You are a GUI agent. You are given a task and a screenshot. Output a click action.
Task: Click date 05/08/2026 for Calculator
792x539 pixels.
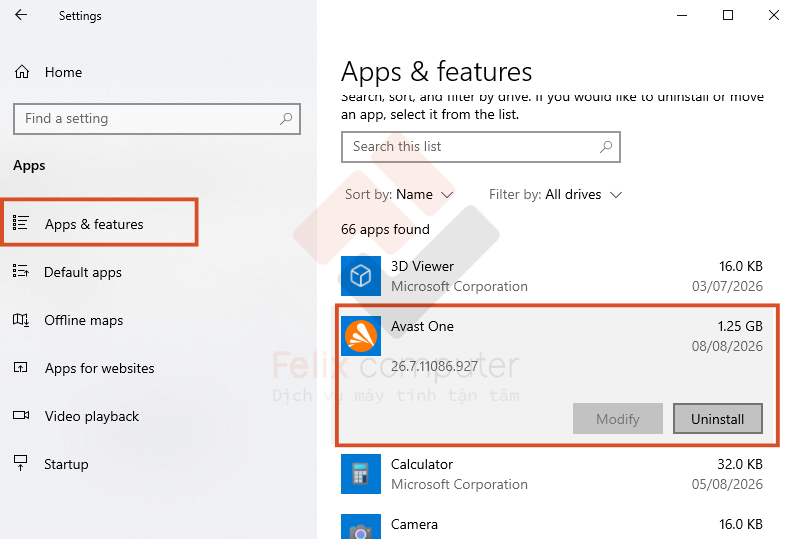coord(727,484)
